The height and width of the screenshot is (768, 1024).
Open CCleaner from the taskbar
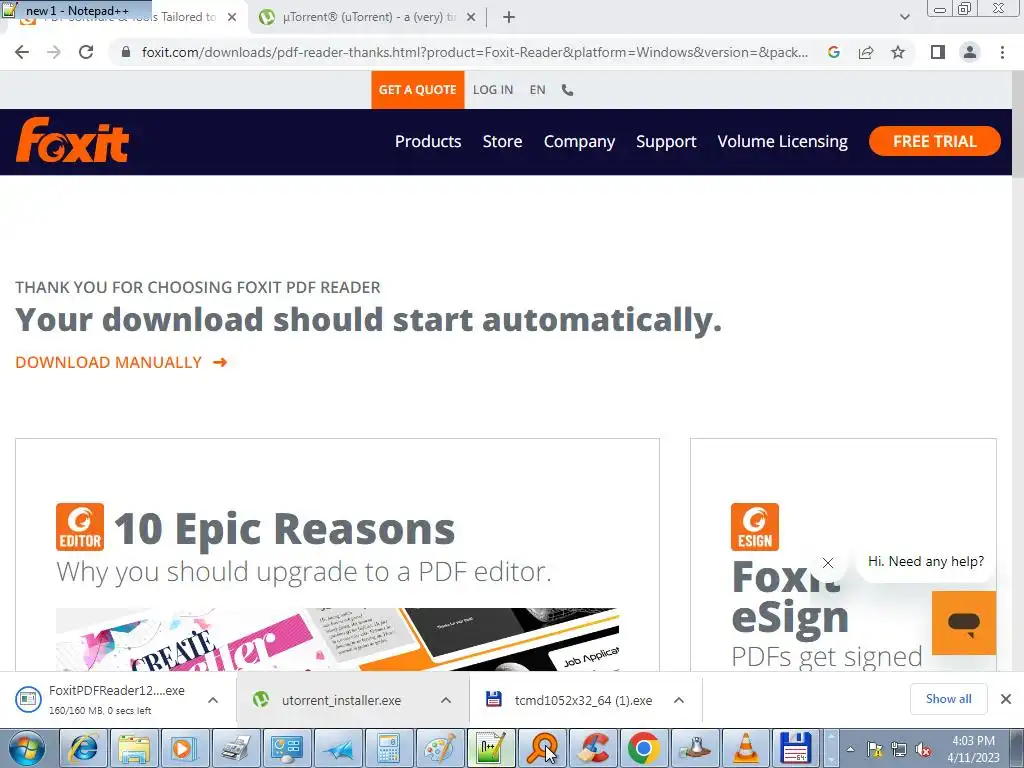(593, 748)
